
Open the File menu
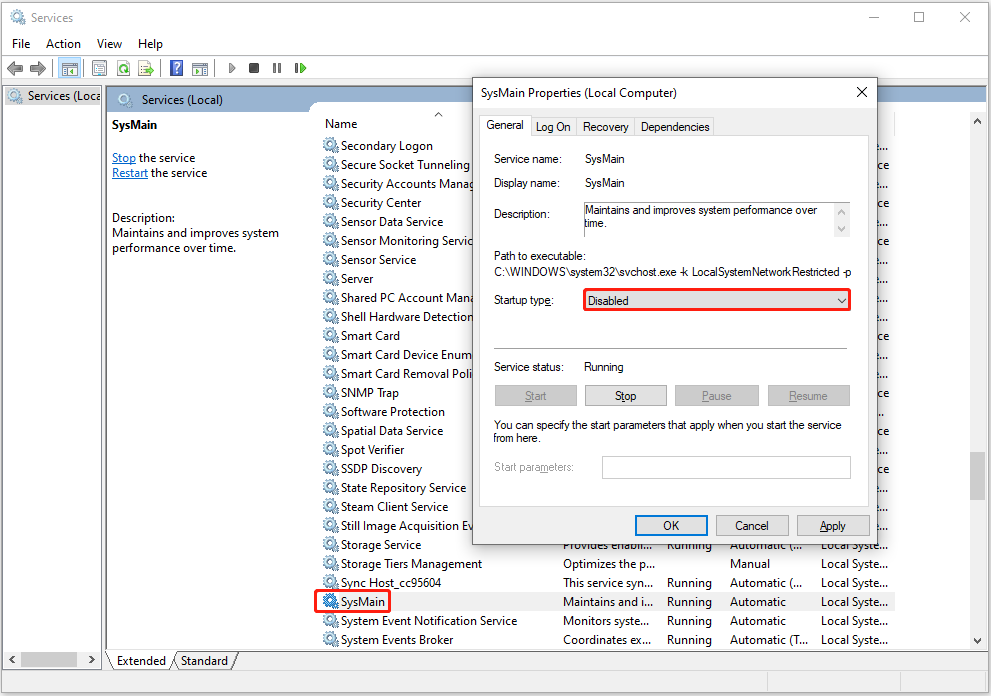point(21,44)
